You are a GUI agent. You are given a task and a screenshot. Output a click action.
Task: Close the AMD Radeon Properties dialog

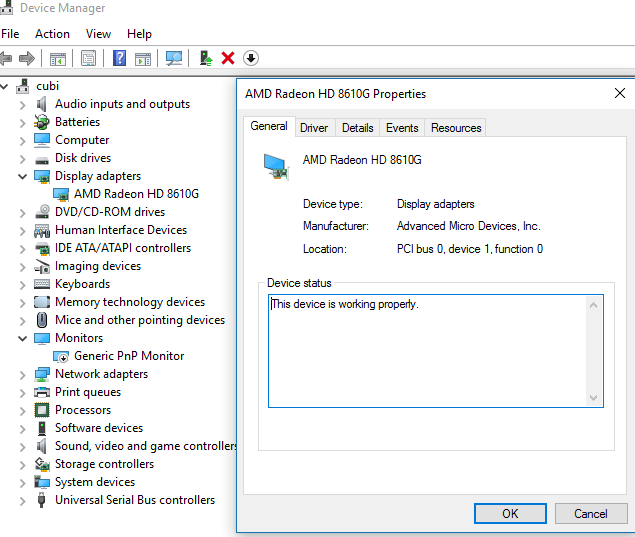pos(620,93)
